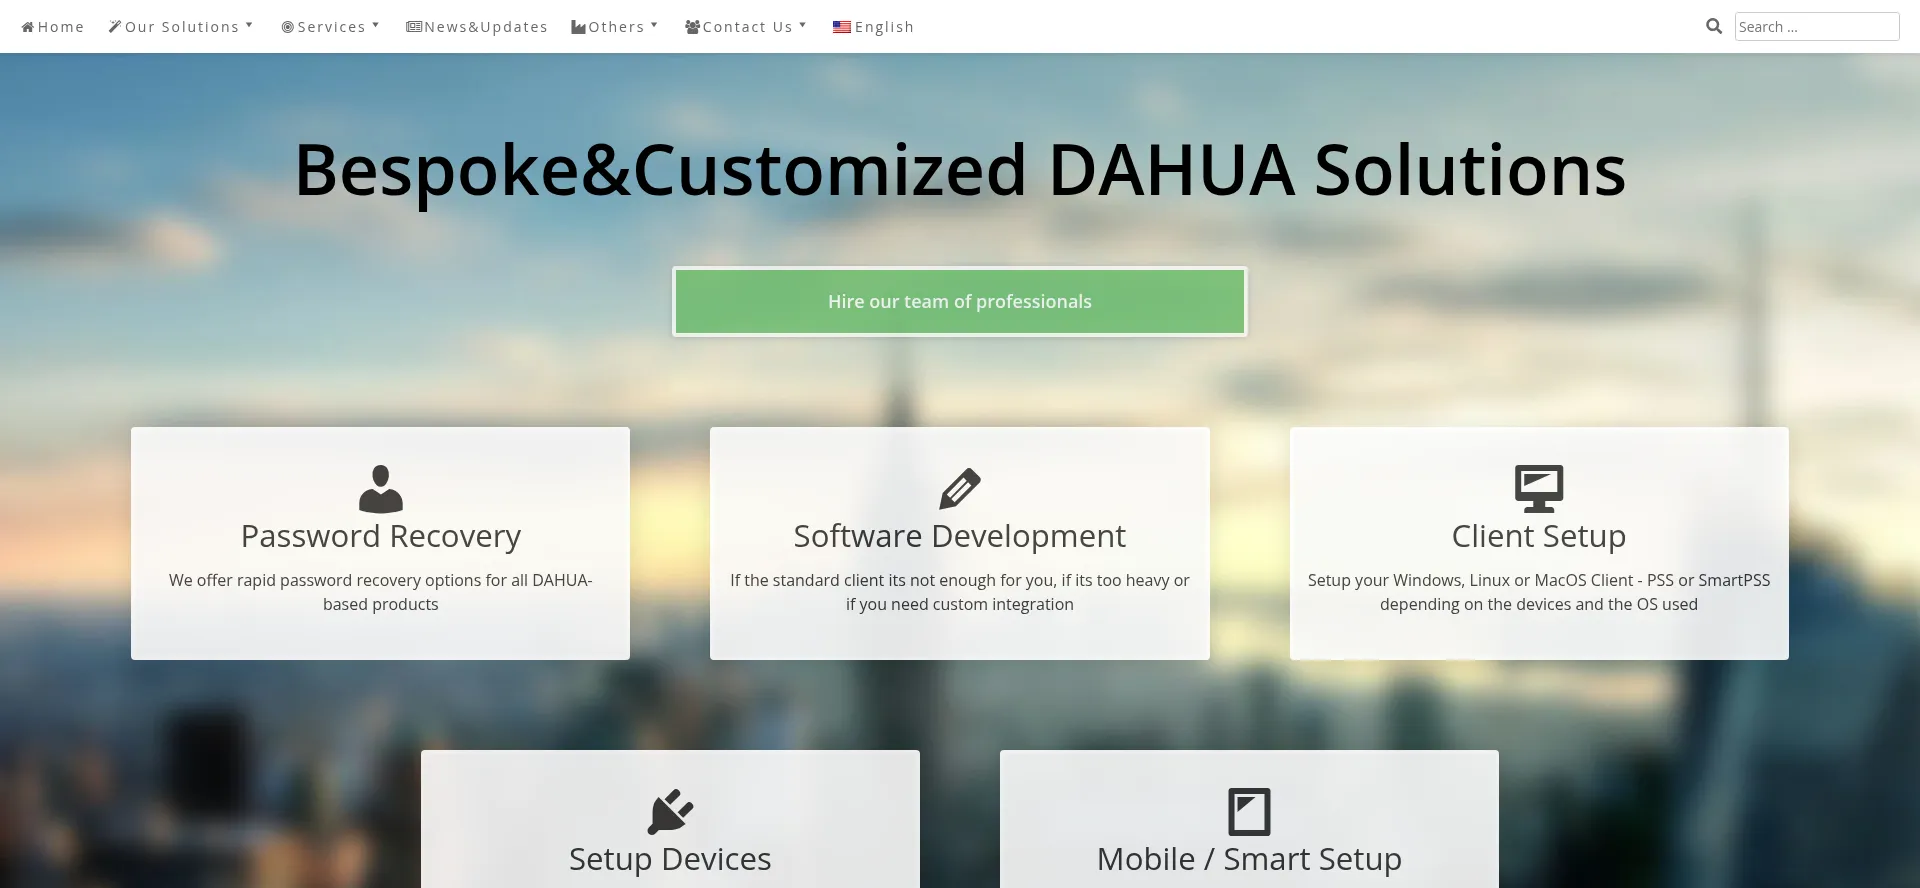Expand the Our Solutions dropdown arrow

(x=249, y=25)
